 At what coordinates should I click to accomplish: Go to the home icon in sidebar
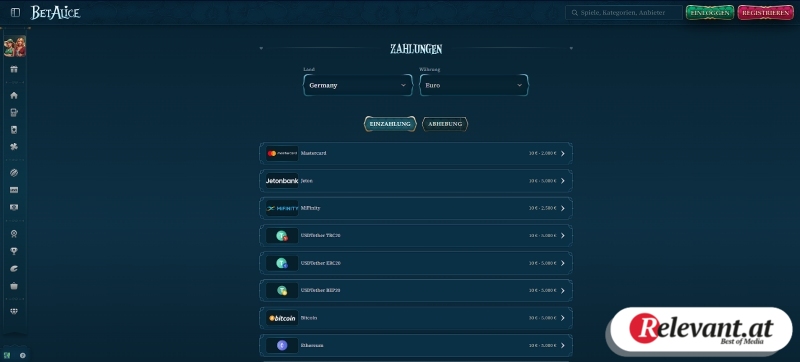14,95
